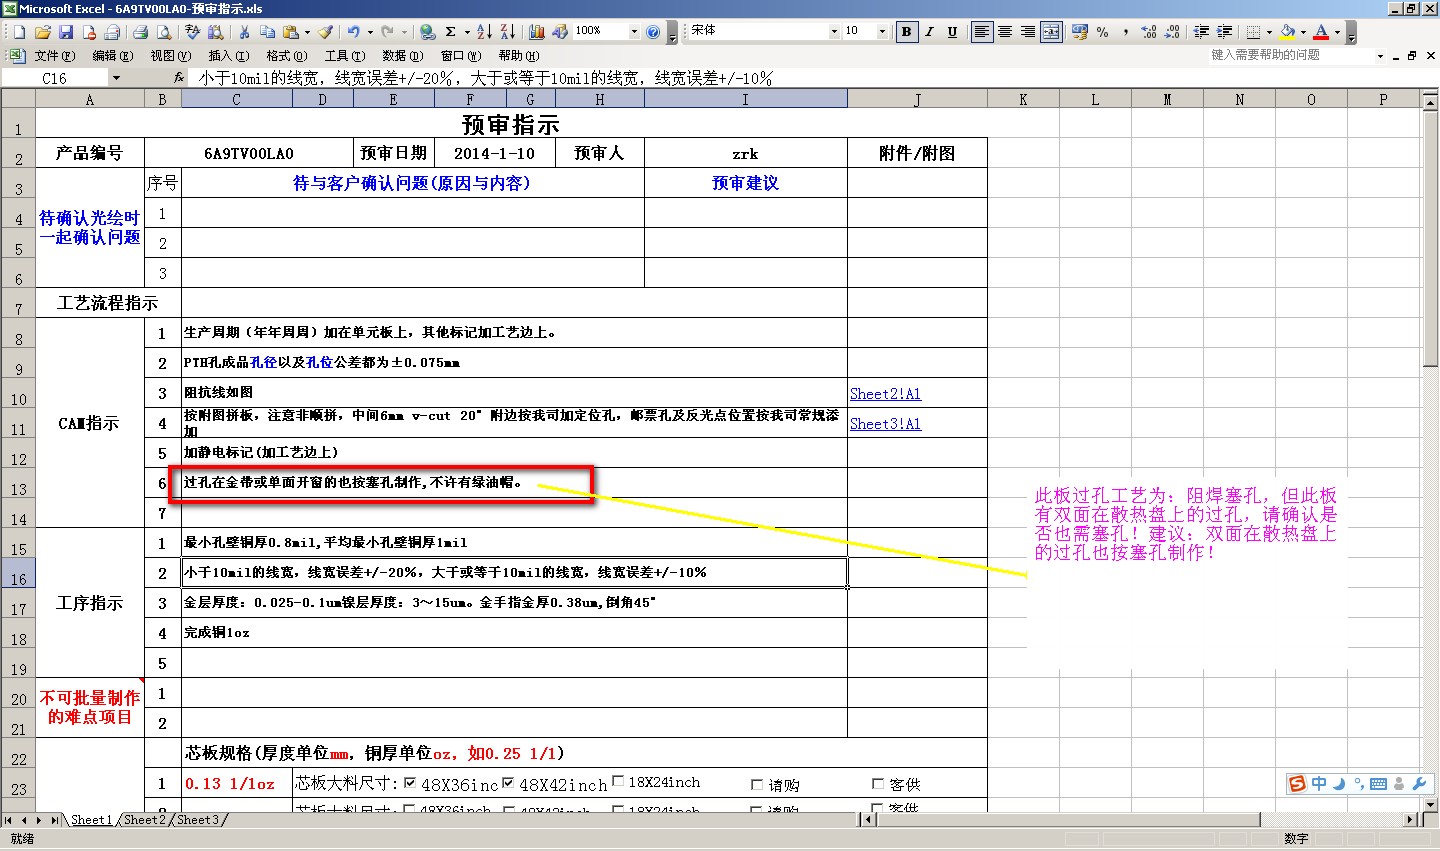Open the zoom 100% dropdown
The width and height of the screenshot is (1440, 851).
click(x=634, y=32)
